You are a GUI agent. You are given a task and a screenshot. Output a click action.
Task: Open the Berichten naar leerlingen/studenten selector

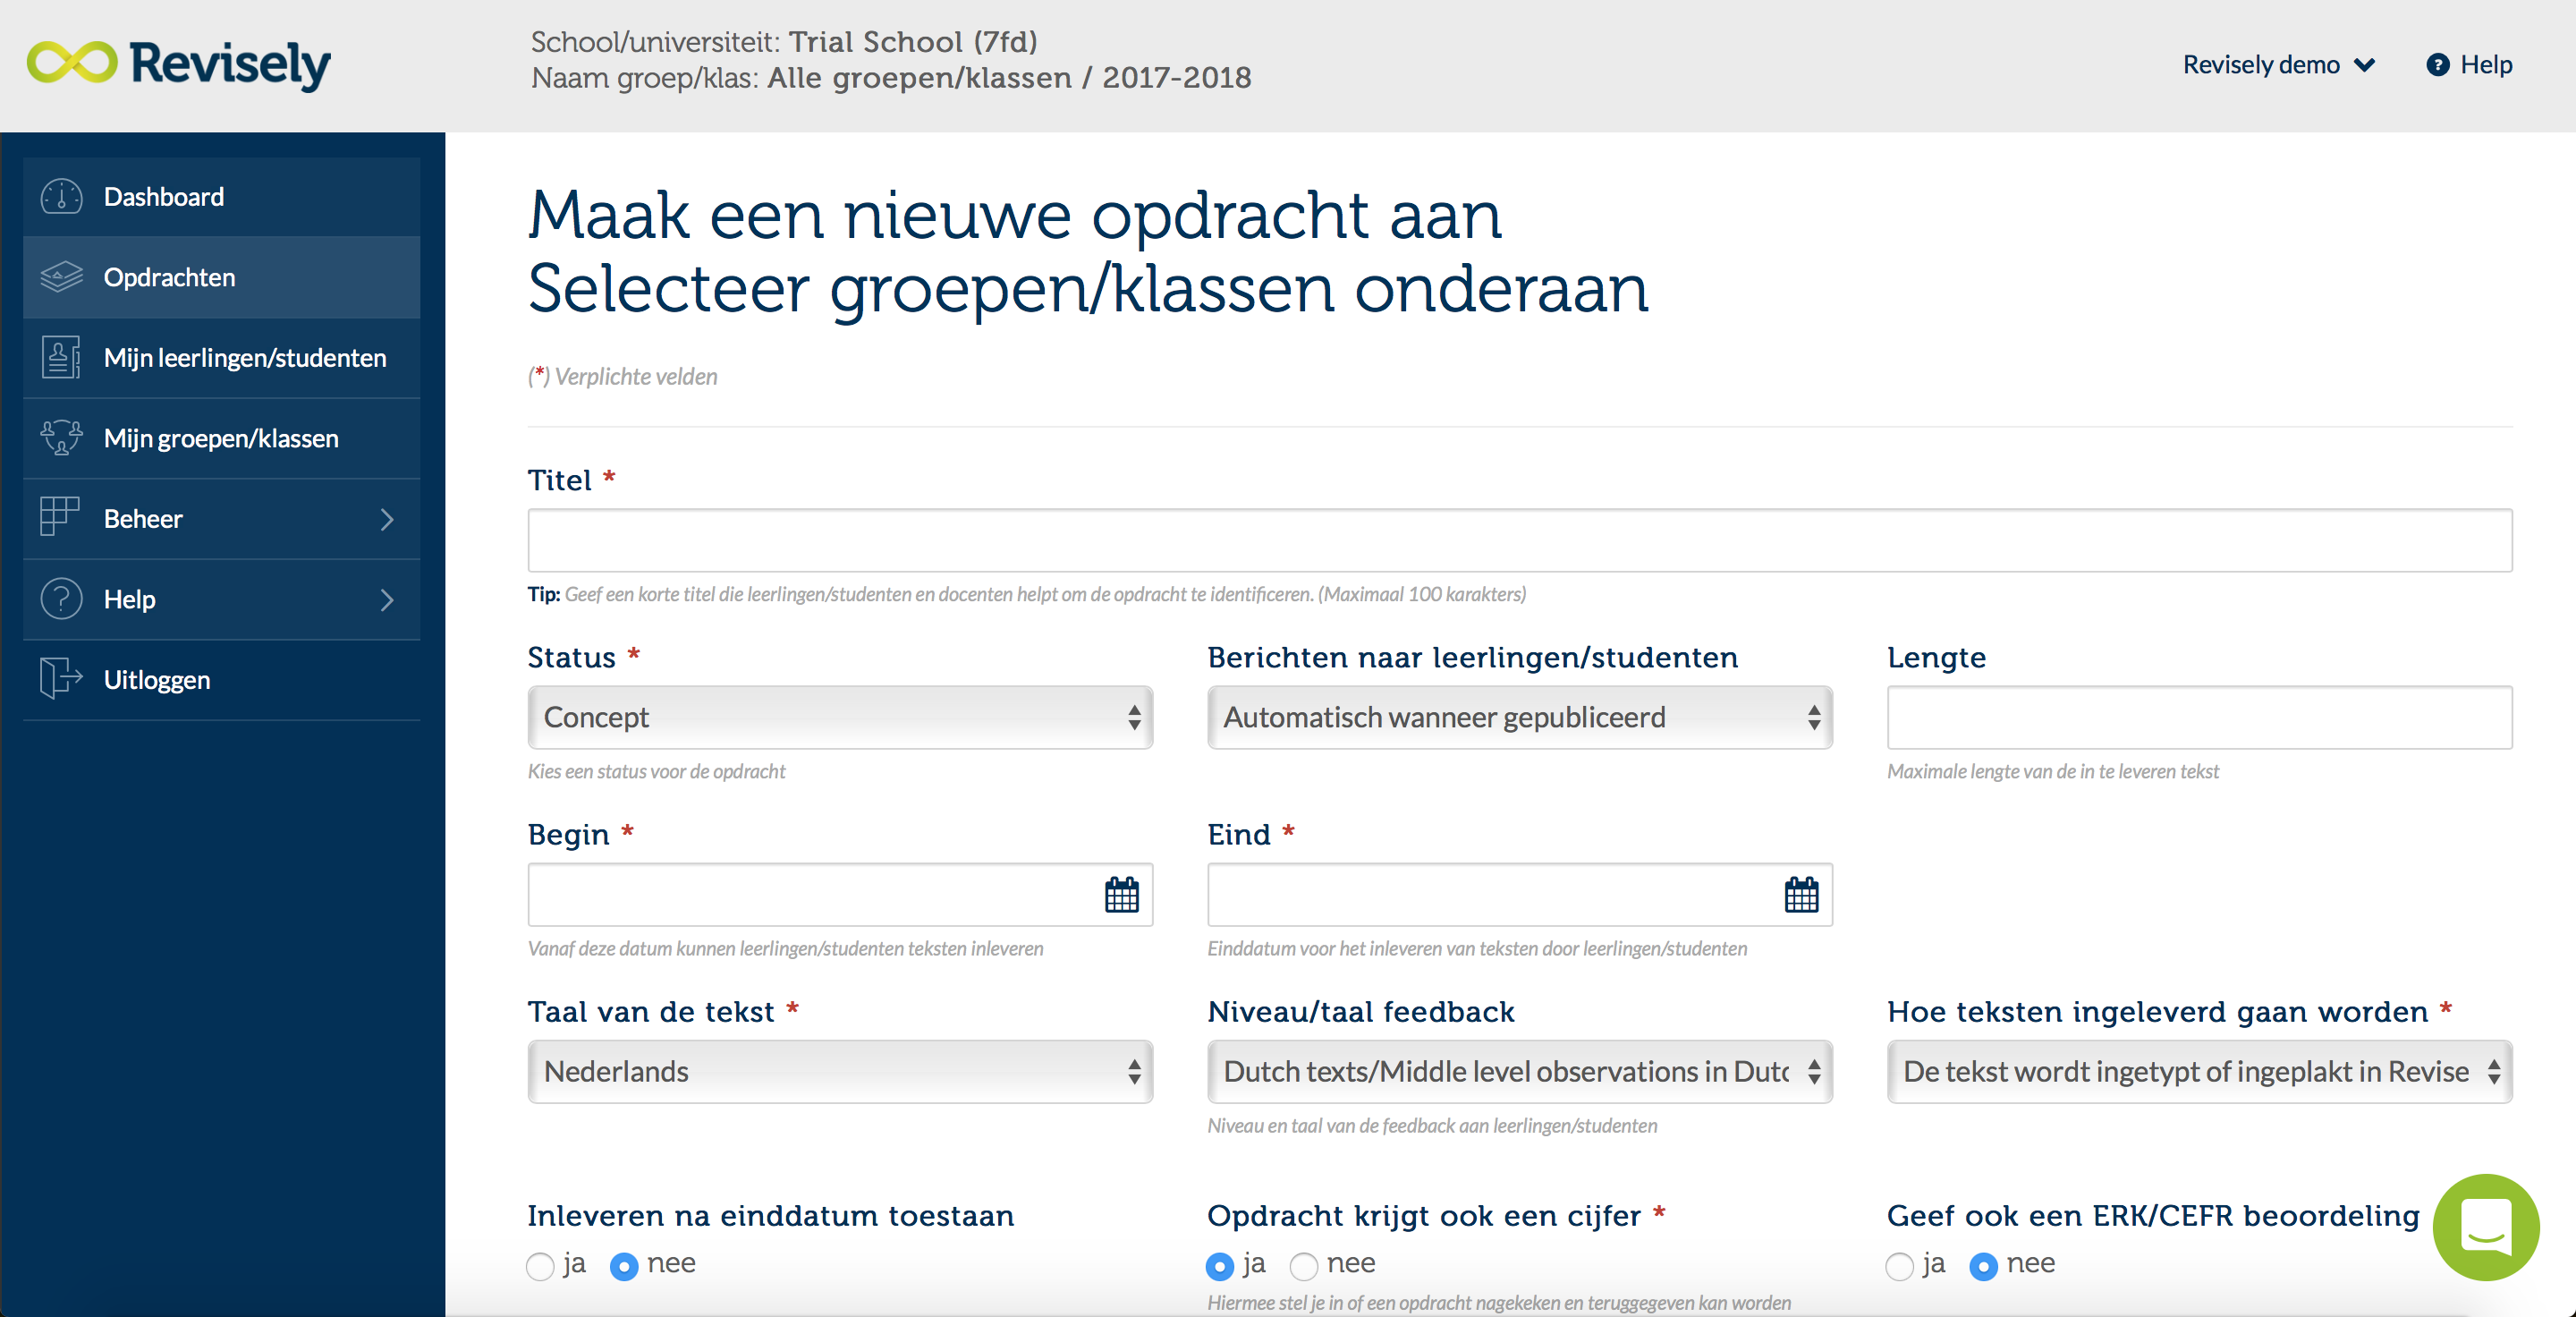(1518, 717)
